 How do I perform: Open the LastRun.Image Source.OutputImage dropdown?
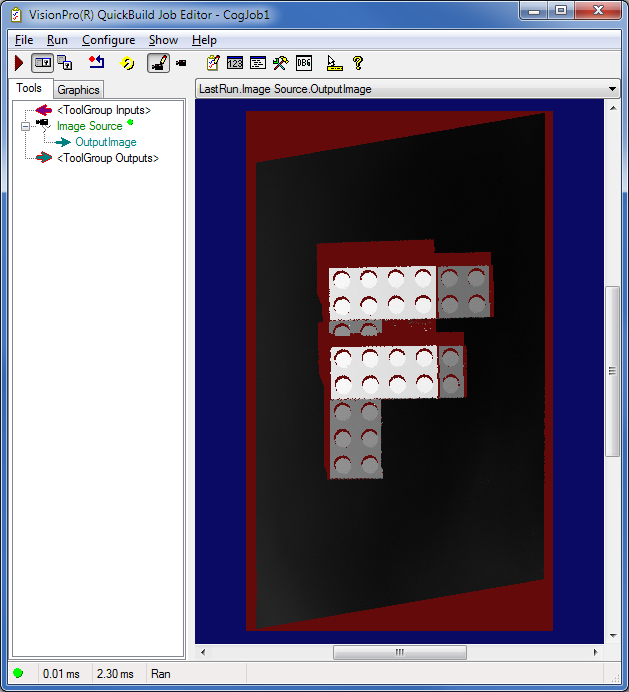click(612, 89)
